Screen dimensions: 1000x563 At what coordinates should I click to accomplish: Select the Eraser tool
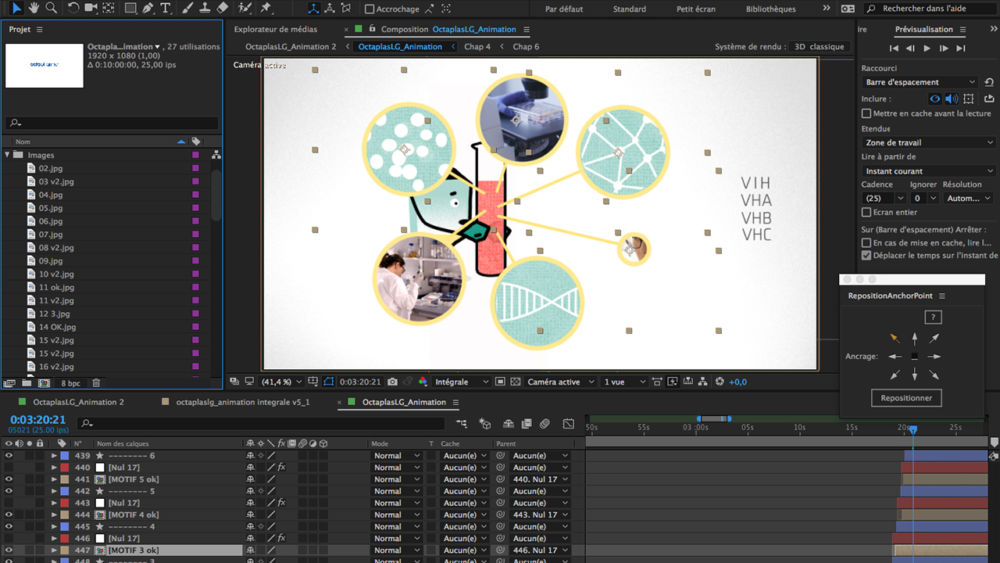point(222,8)
